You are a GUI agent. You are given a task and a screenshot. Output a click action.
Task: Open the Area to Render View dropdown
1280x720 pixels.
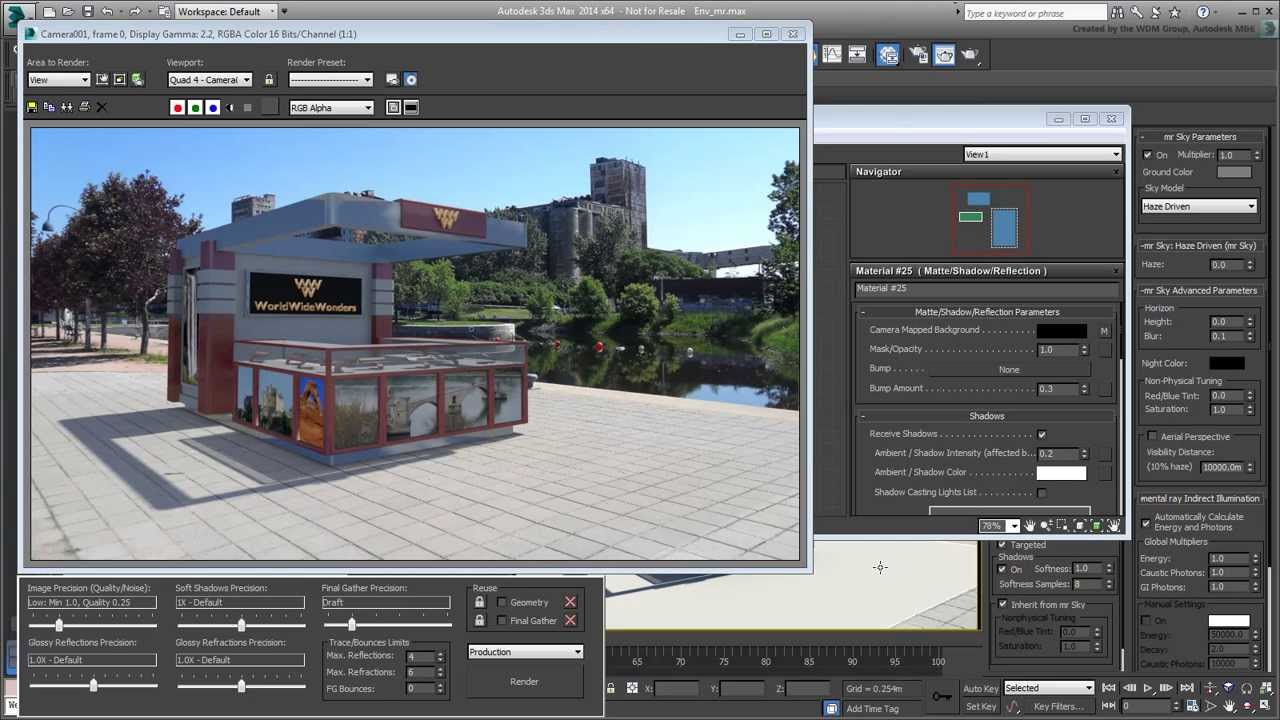coord(59,80)
